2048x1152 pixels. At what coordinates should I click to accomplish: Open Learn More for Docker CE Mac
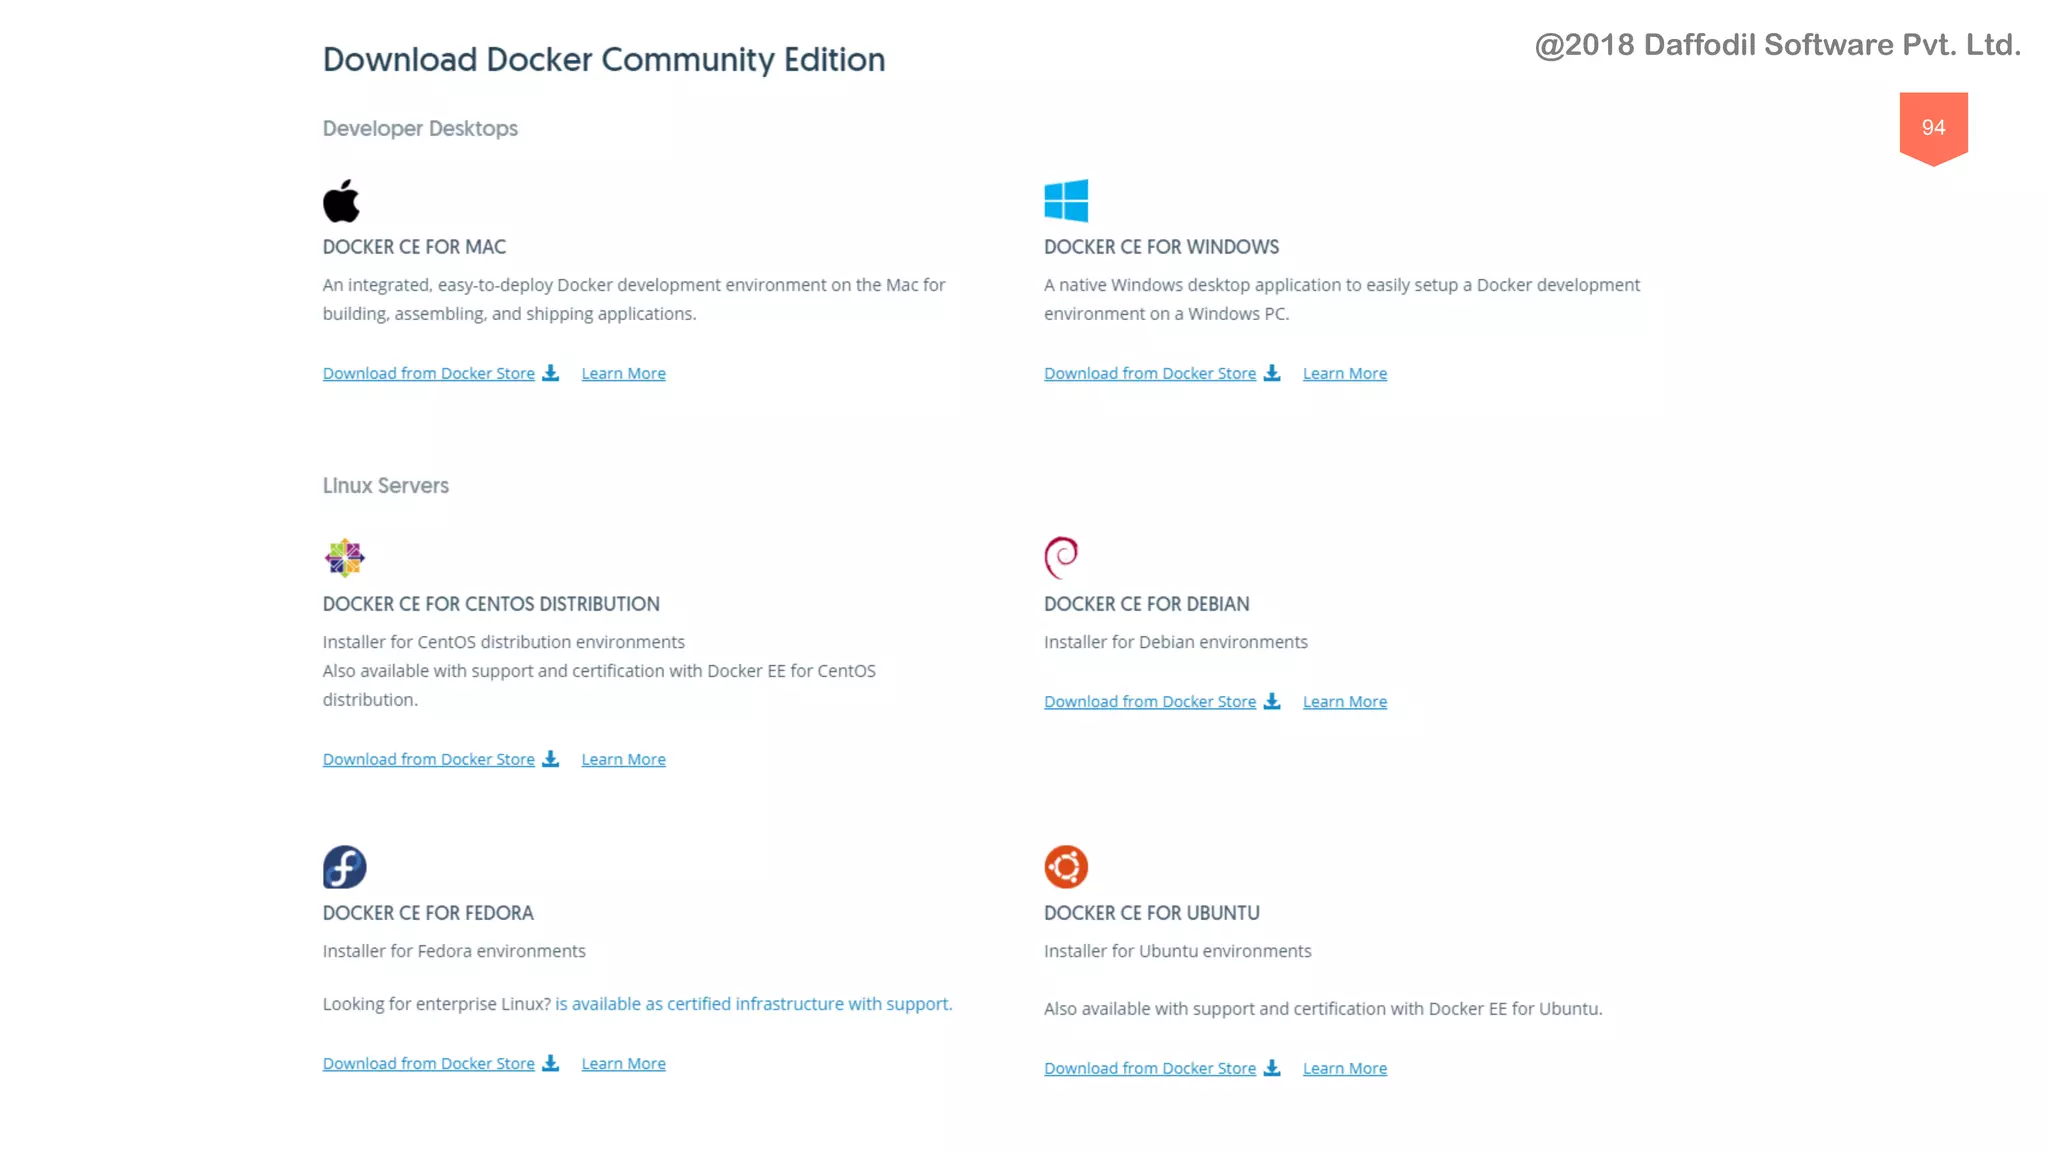pyautogui.click(x=623, y=373)
